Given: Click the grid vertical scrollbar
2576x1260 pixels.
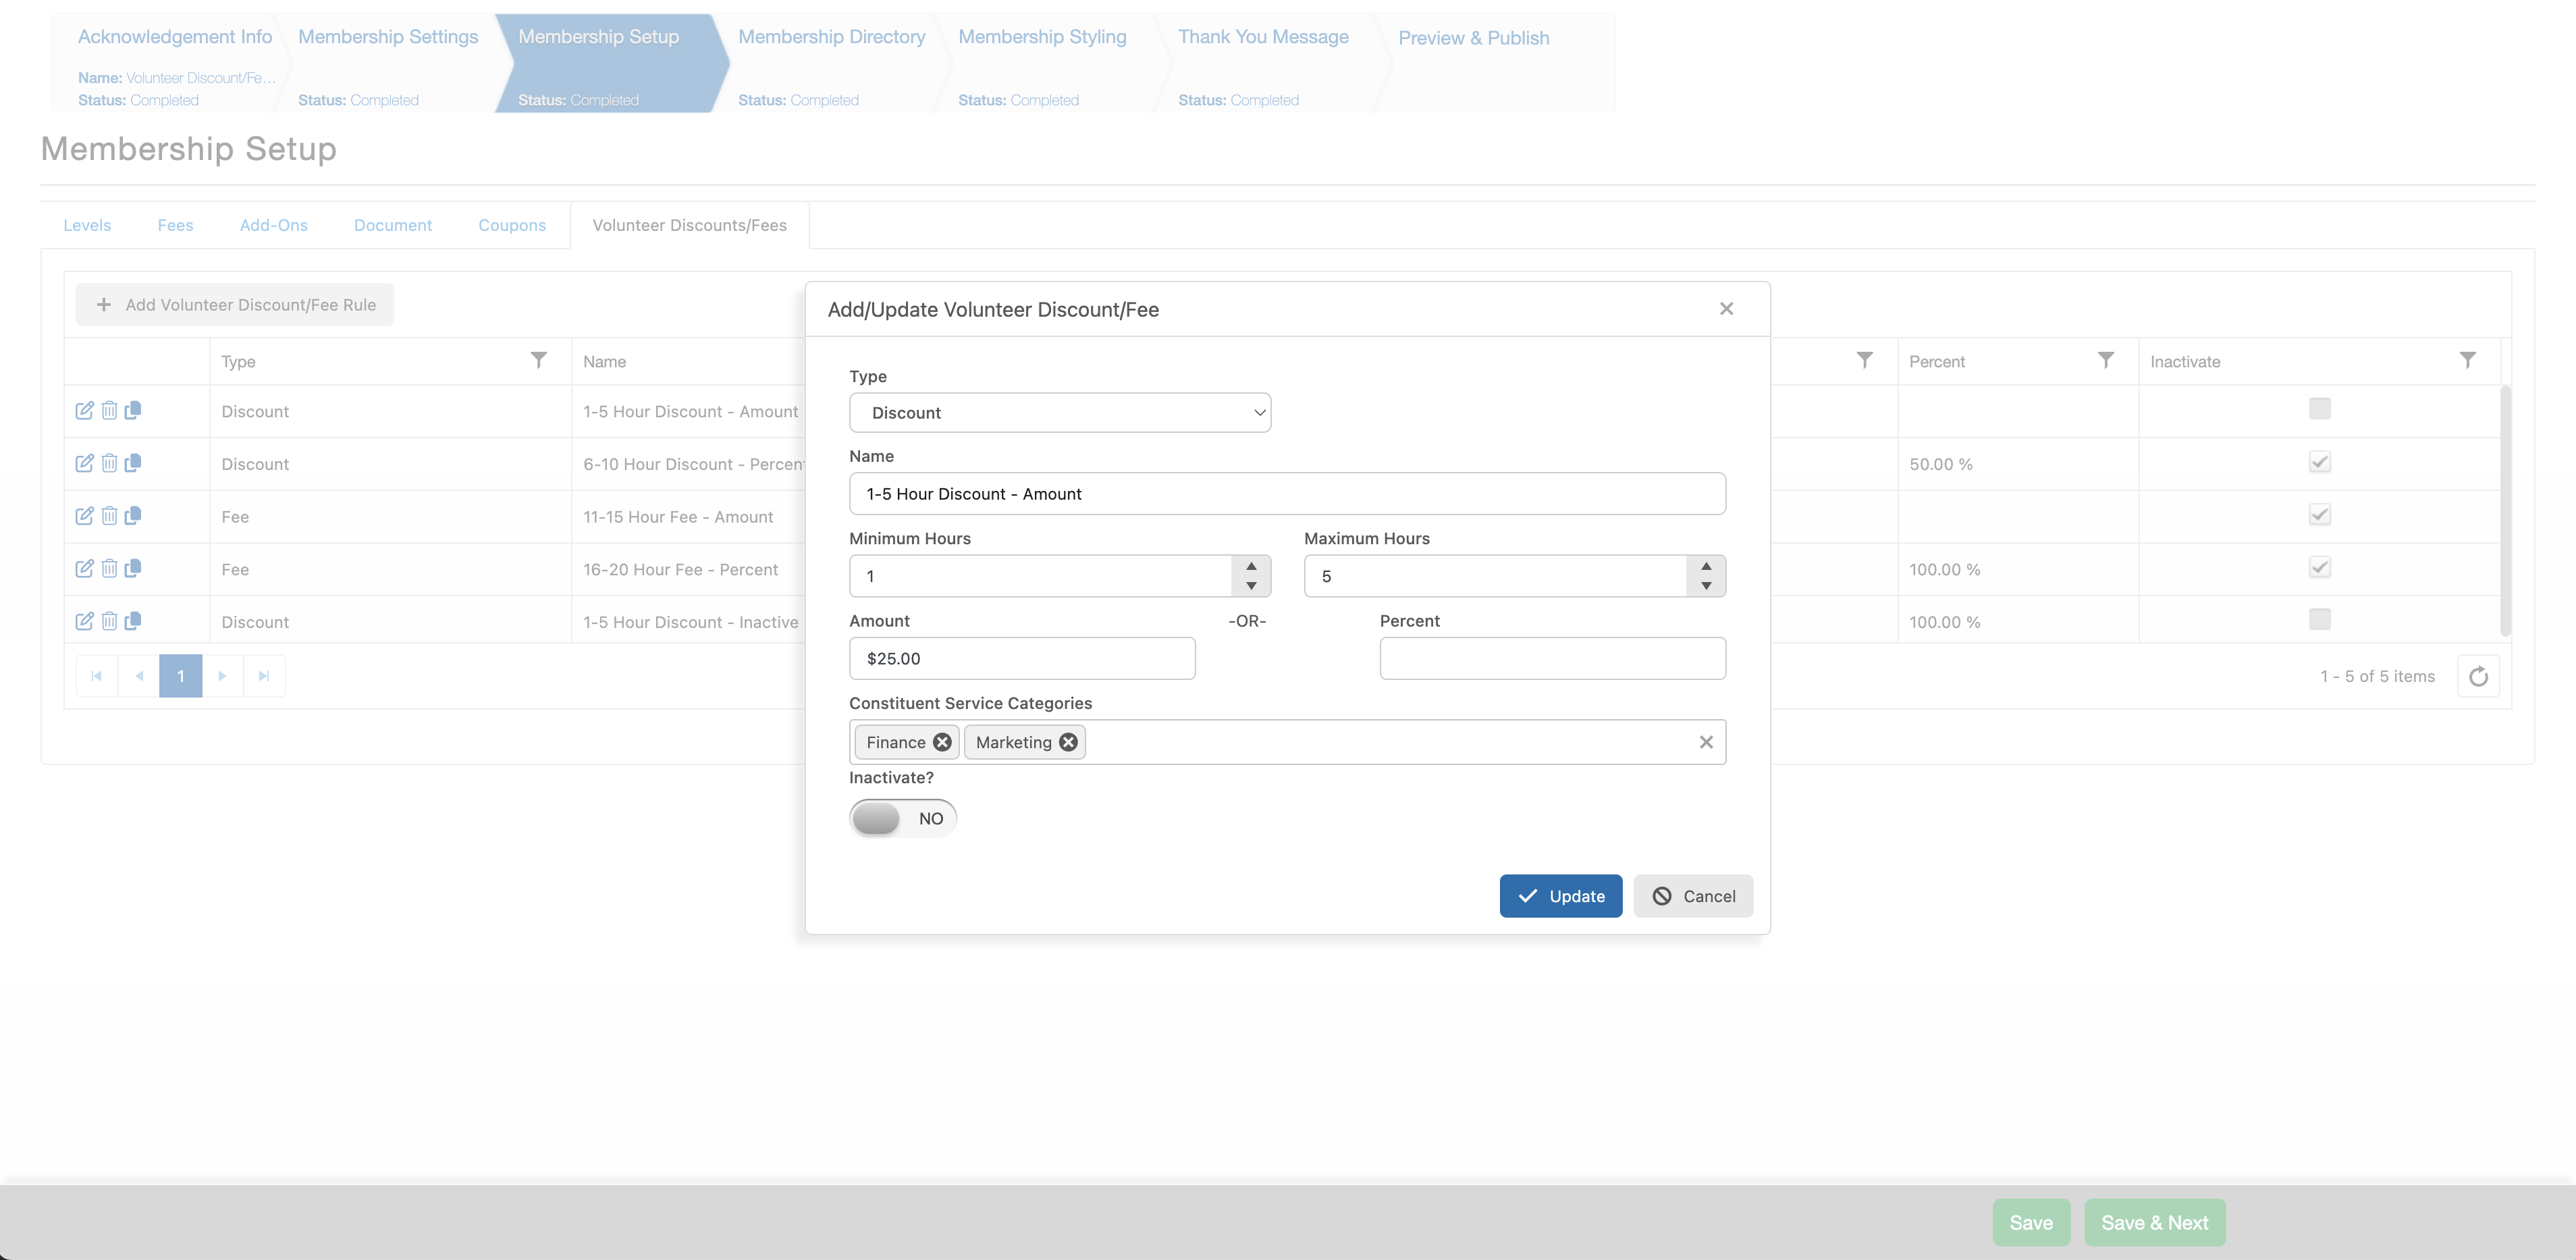Looking at the screenshot, I should coord(2504,510).
